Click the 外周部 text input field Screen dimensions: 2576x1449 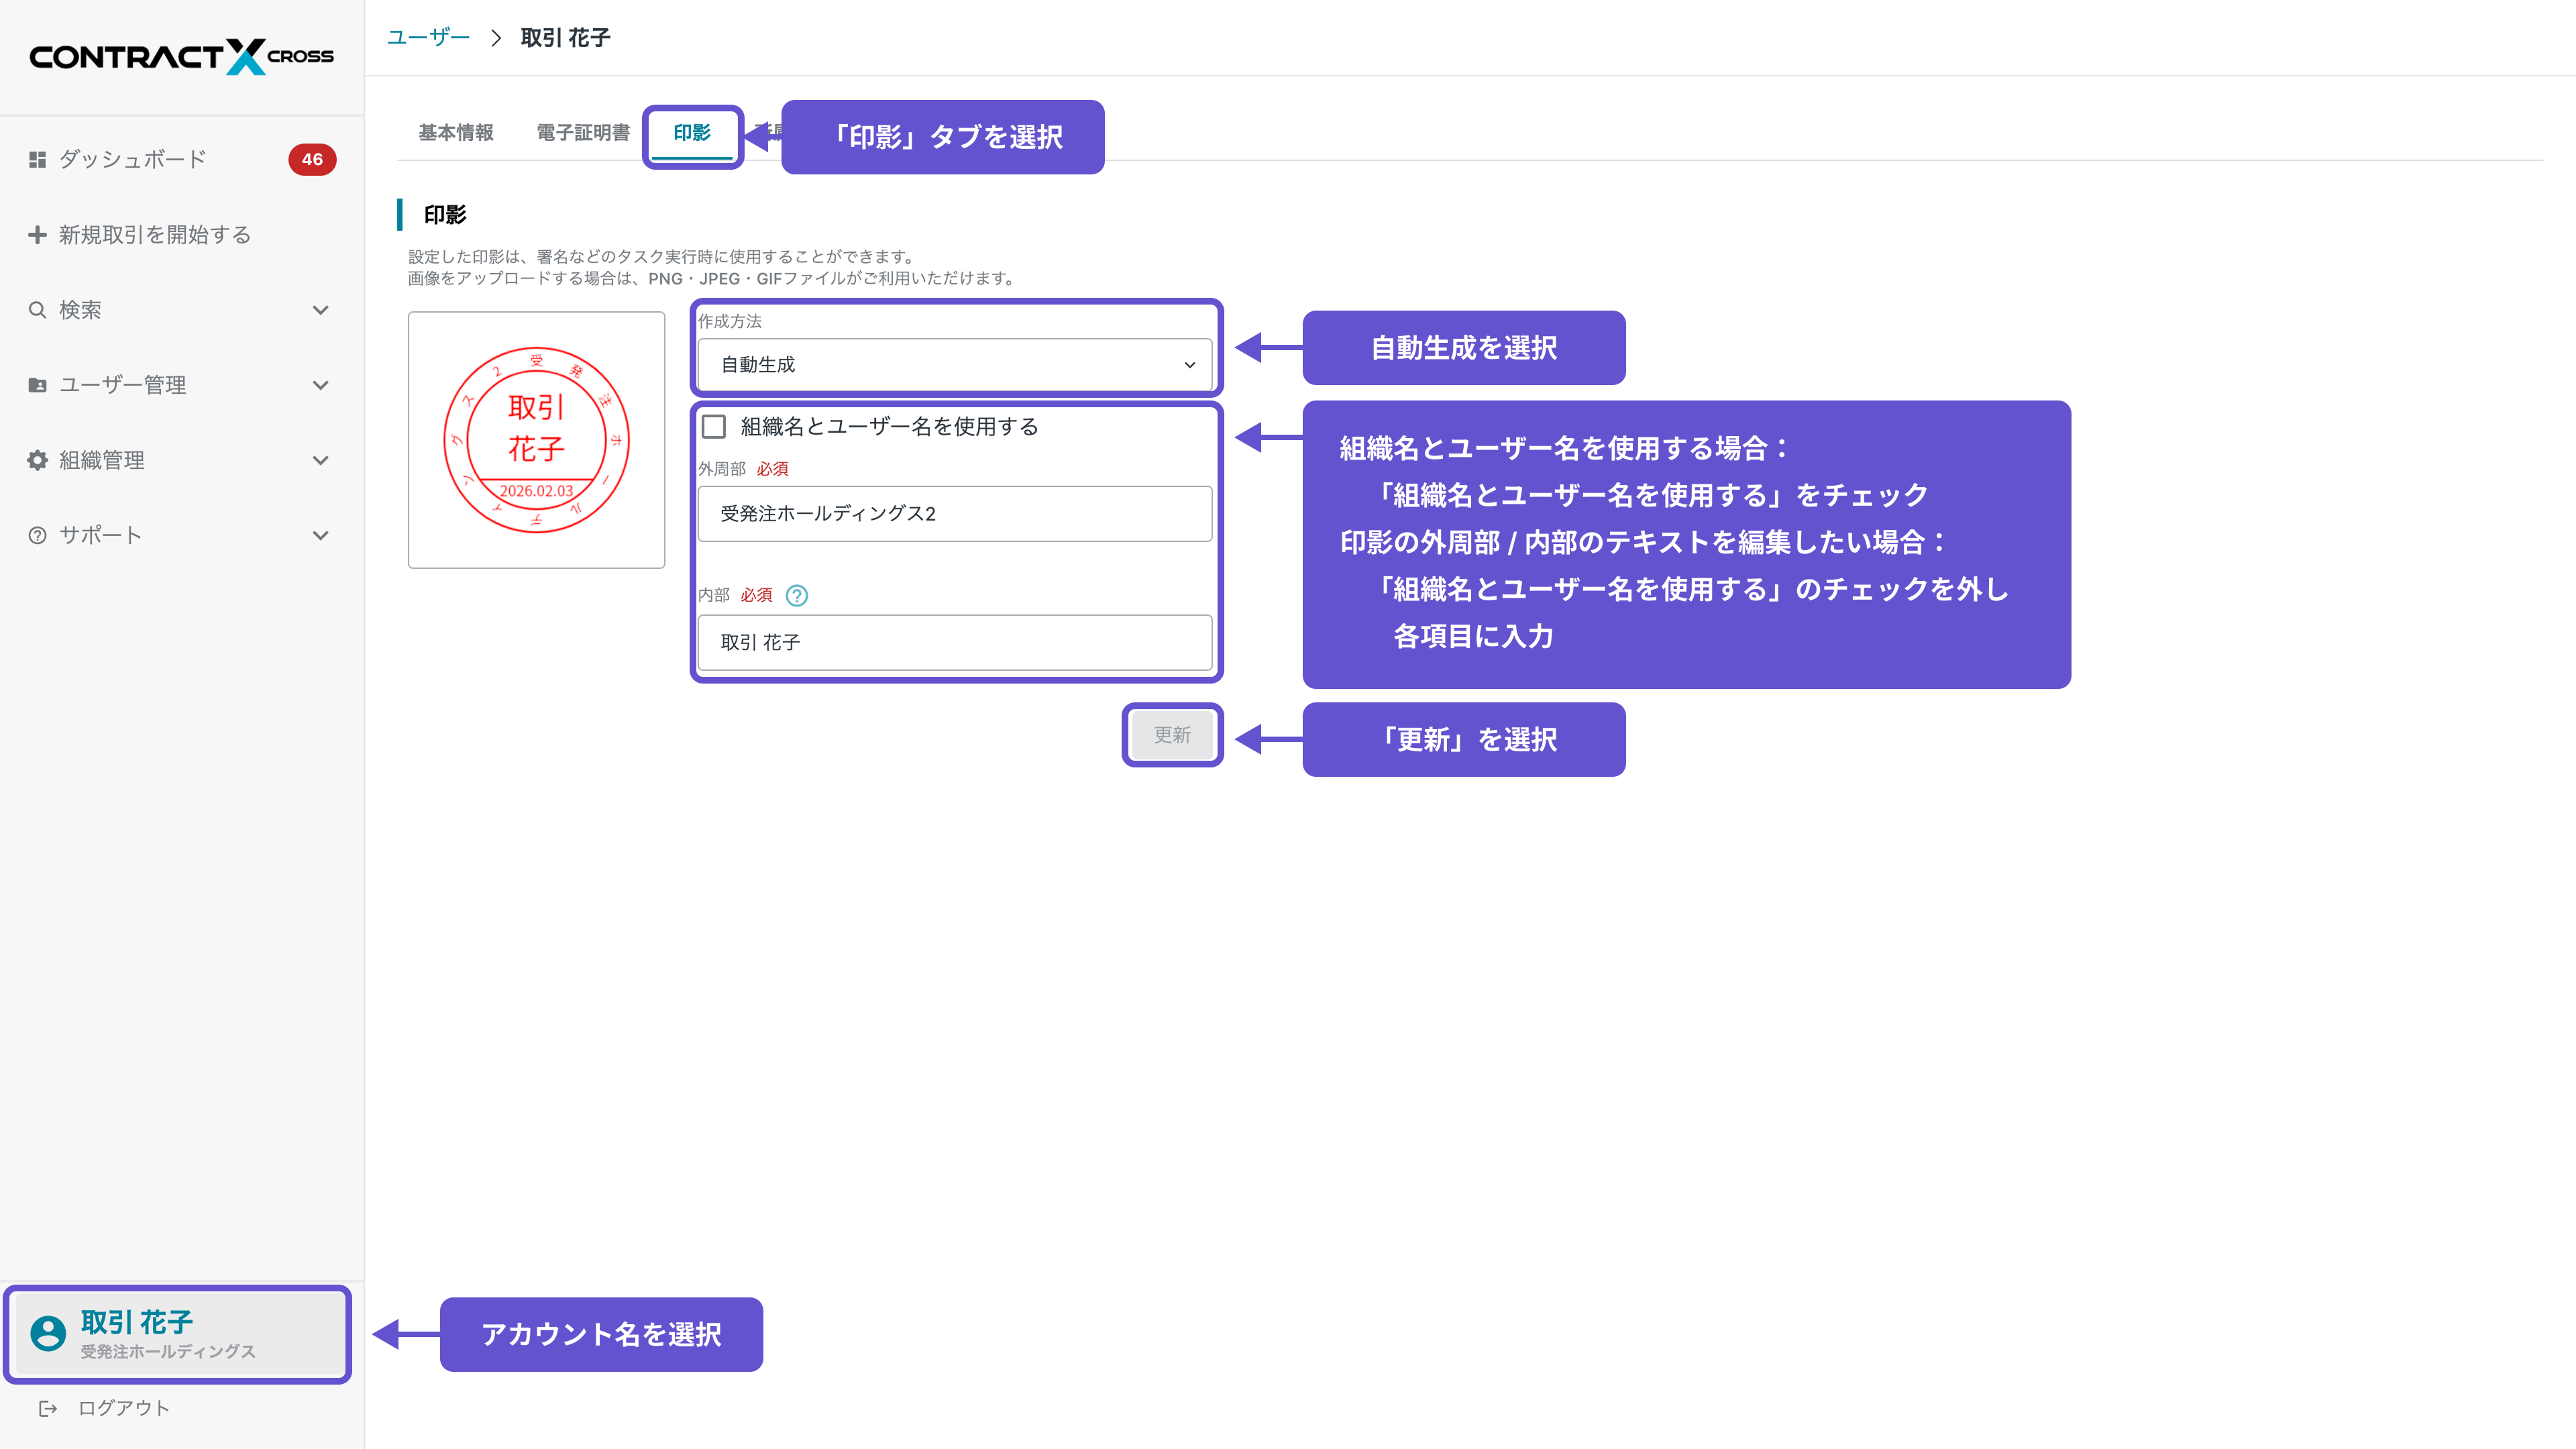954,514
